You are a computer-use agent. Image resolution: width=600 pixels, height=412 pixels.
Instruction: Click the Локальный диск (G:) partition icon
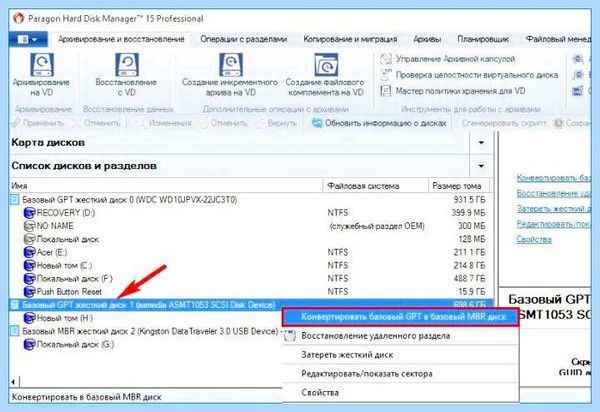29,344
